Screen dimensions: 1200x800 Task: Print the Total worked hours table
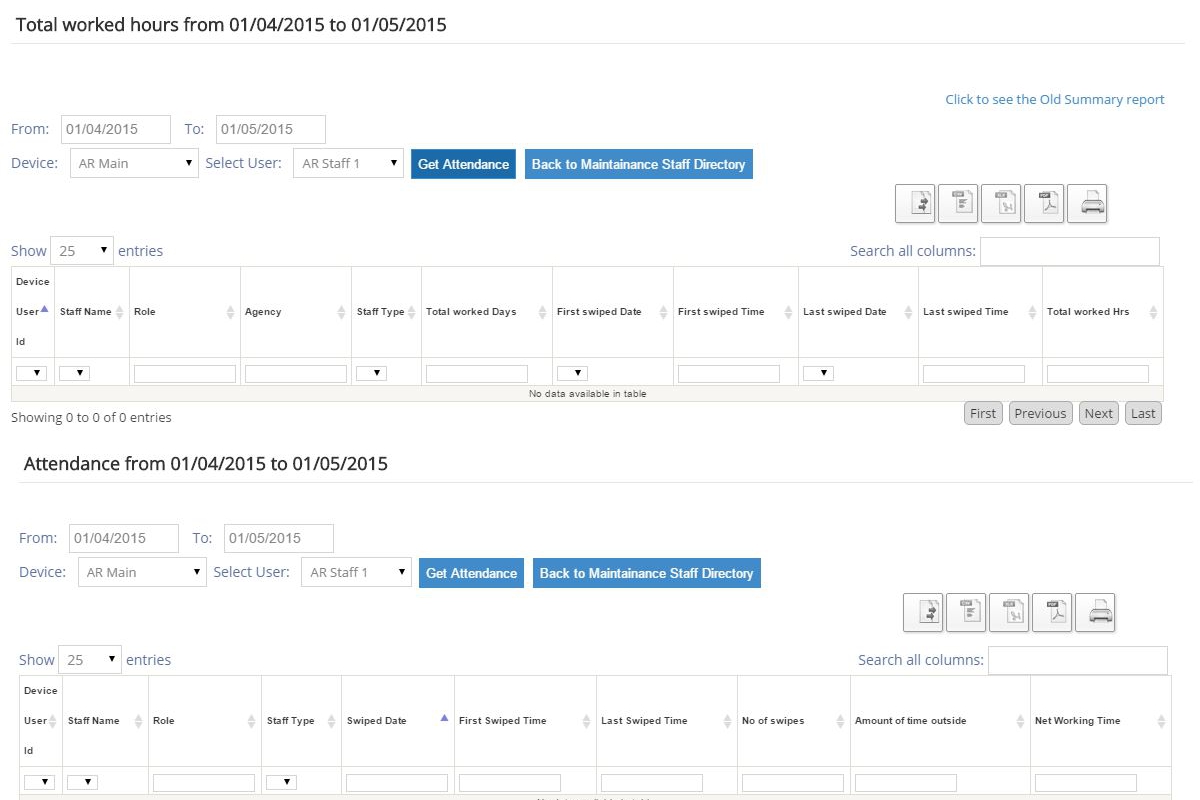click(x=1087, y=204)
